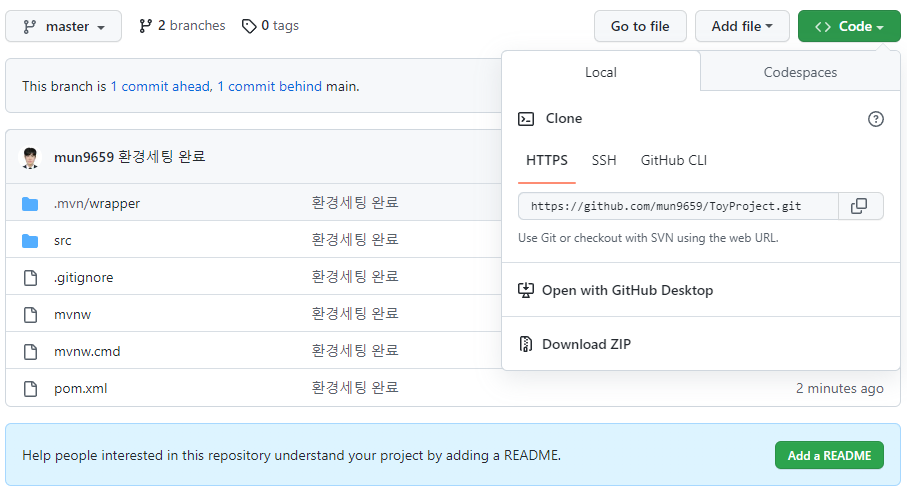View the 2 branches link
This screenshot has width=907, height=496.
pyautogui.click(x=182, y=25)
